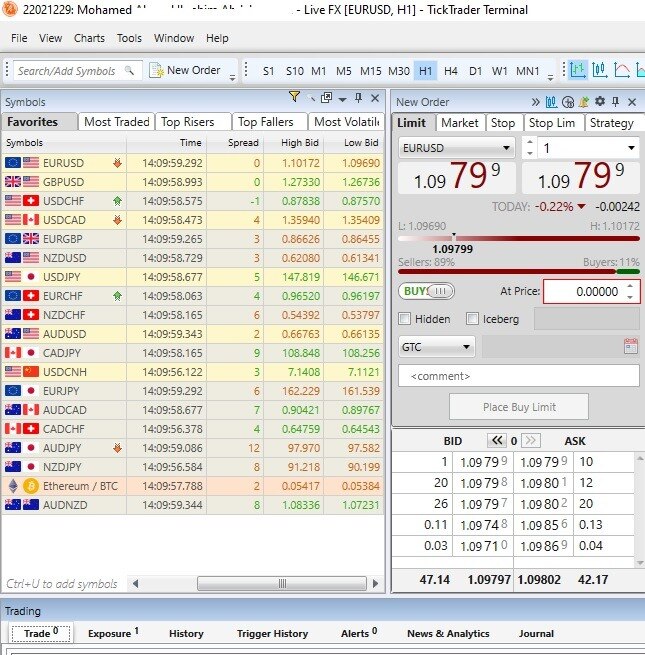Open the Charts menu

tap(89, 38)
